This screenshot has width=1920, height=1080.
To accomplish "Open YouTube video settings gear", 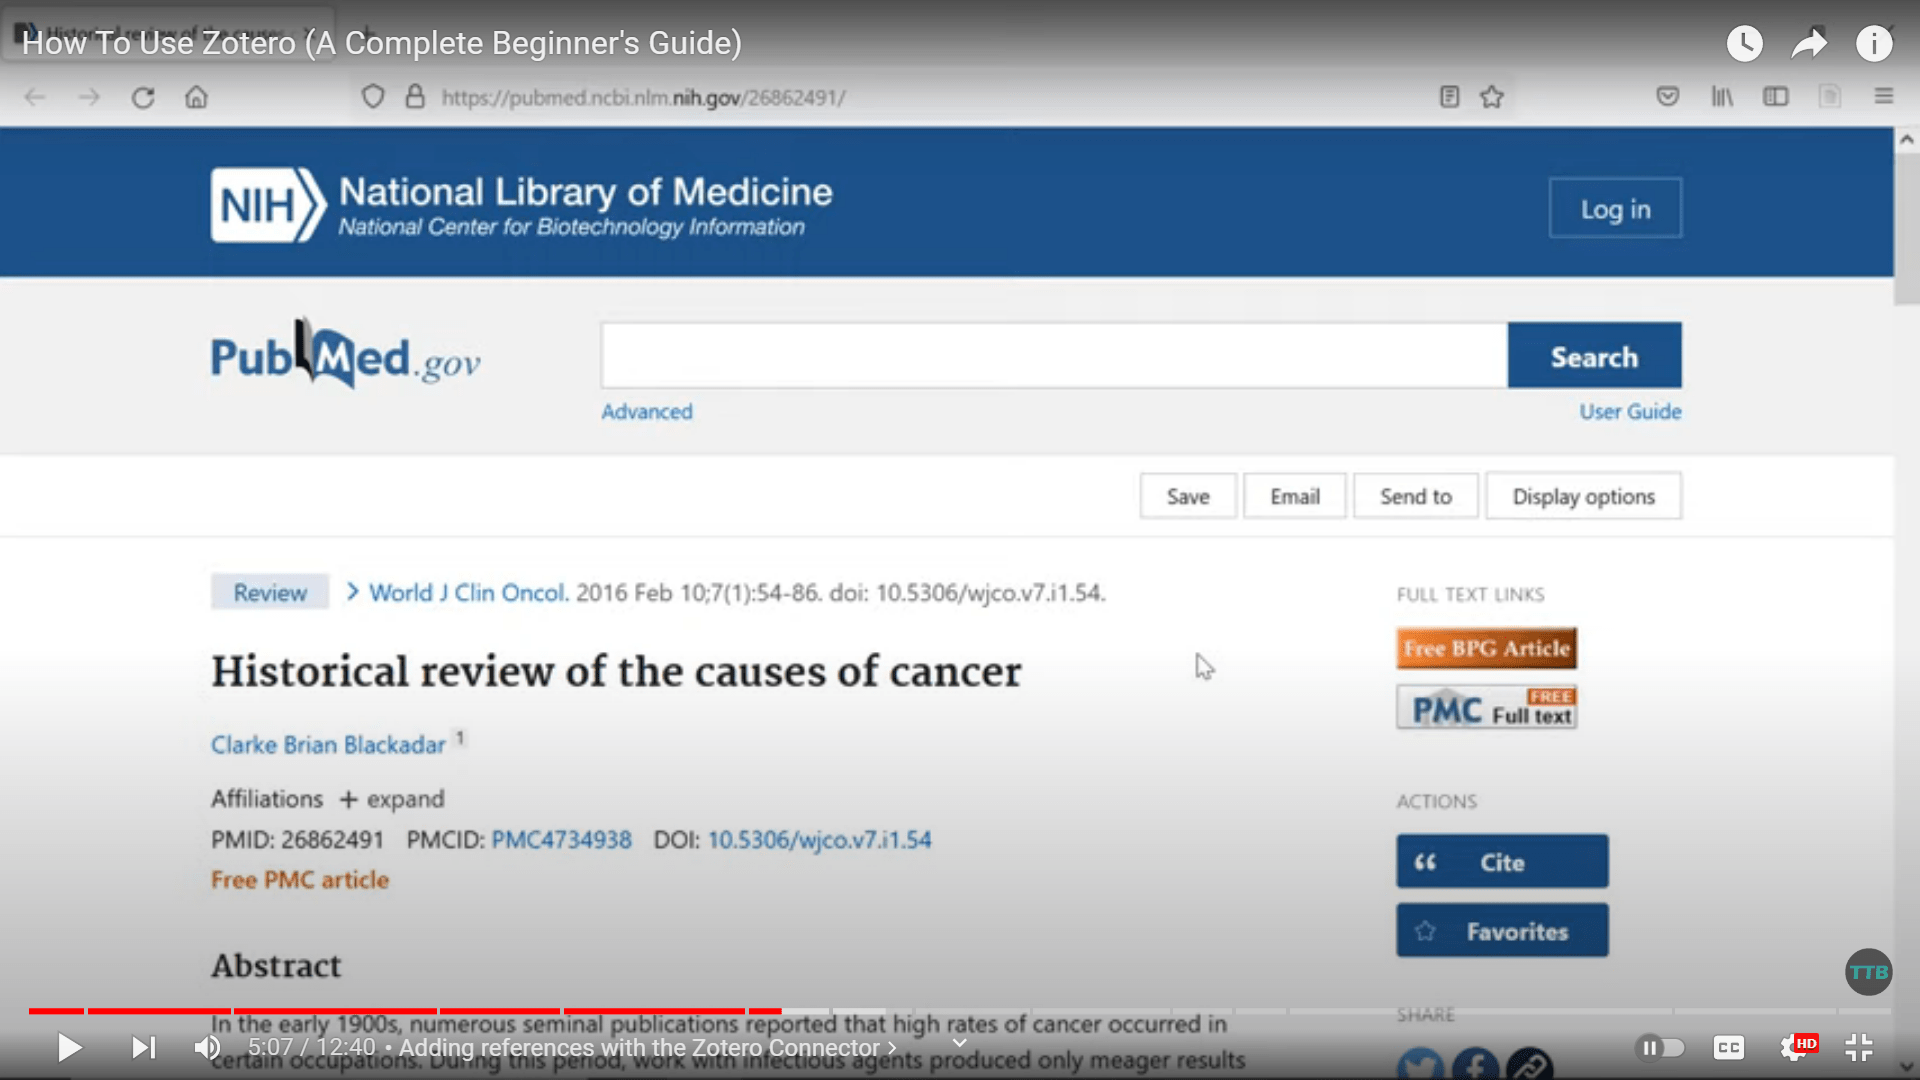I will pyautogui.click(x=1794, y=1047).
